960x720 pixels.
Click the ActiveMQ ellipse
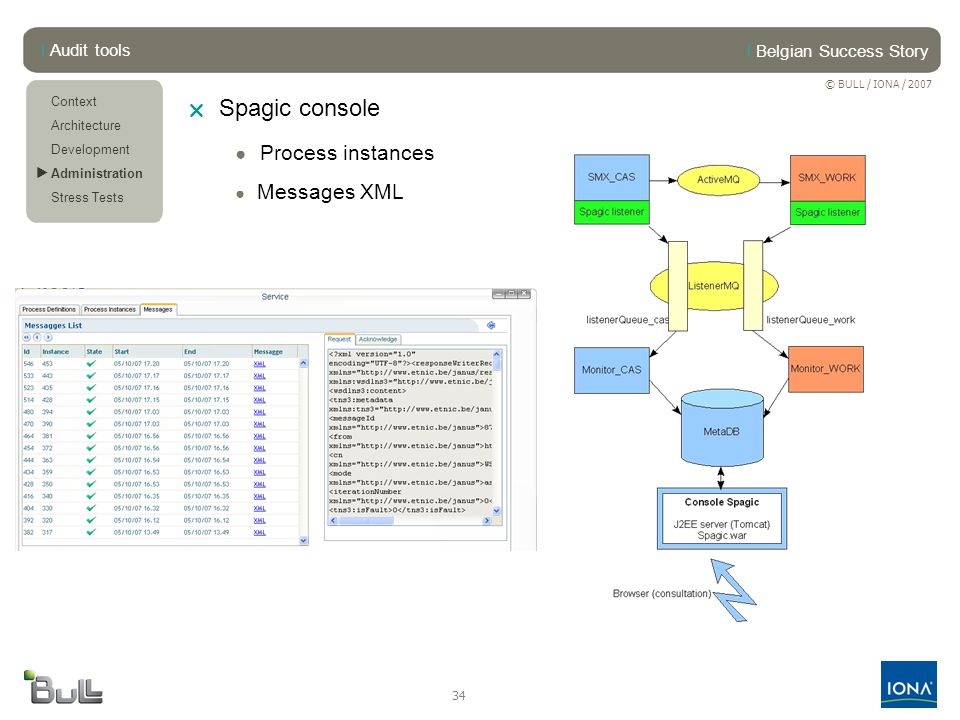[x=718, y=179]
